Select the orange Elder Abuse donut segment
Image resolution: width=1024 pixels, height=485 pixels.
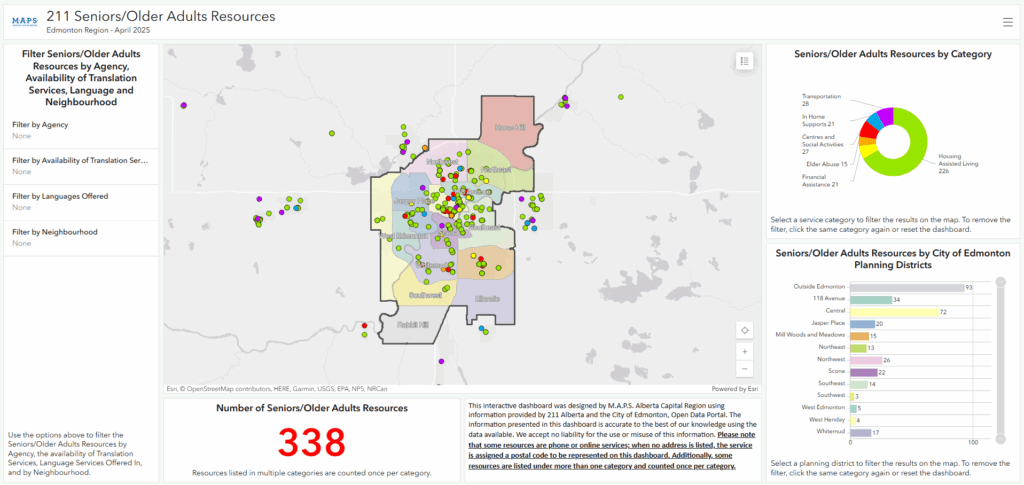tap(865, 140)
